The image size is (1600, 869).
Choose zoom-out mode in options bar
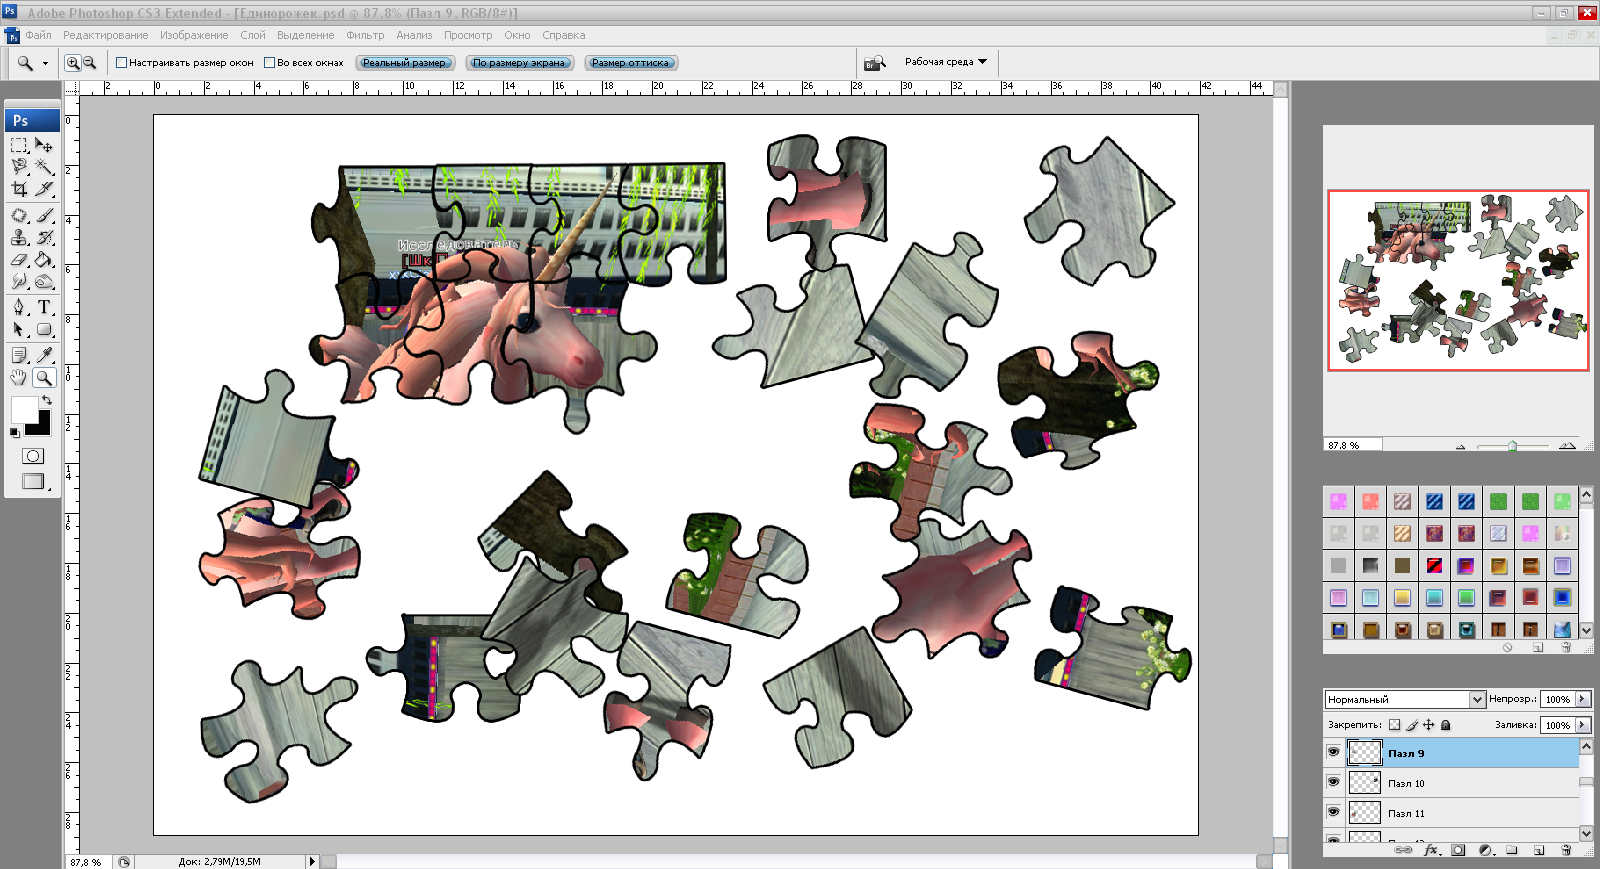(x=89, y=62)
